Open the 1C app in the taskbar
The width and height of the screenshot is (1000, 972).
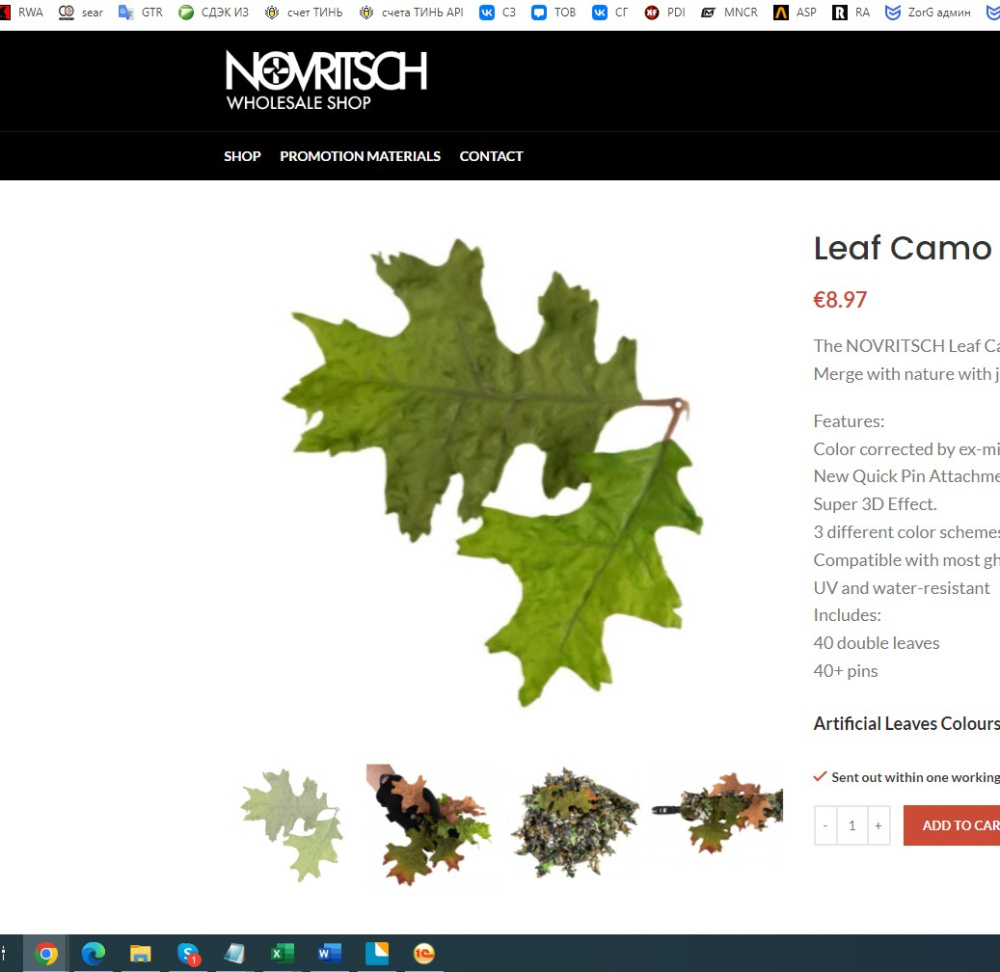tap(424, 954)
